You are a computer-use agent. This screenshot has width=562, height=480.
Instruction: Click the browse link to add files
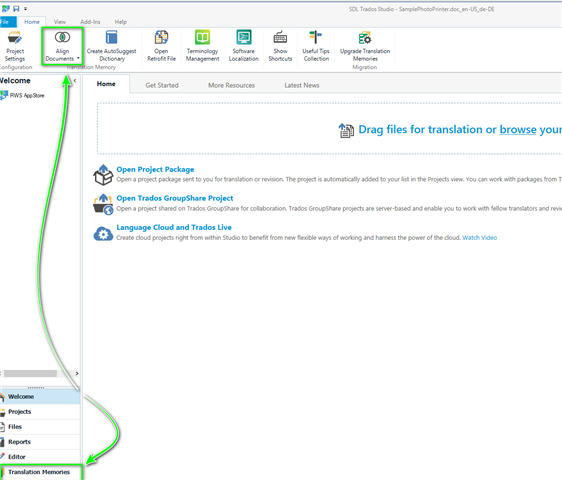518,129
